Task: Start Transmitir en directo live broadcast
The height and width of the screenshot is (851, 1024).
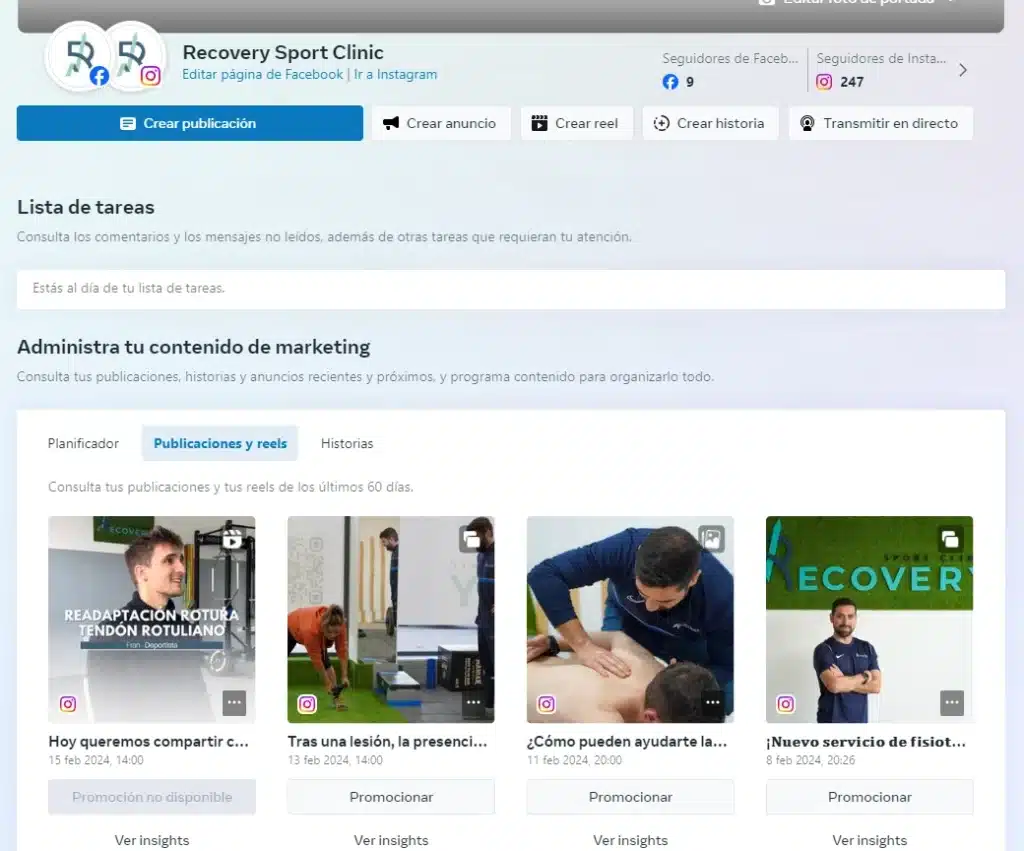Action: 880,123
